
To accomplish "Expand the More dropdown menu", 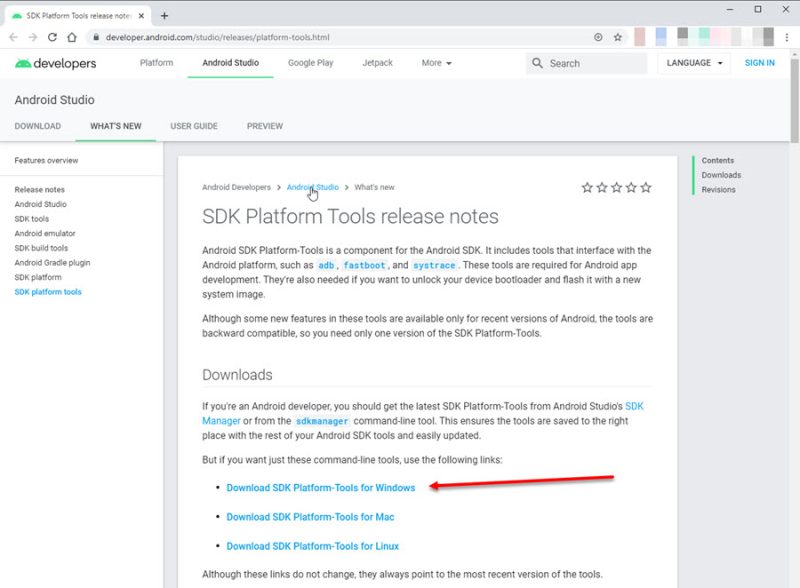I will pos(436,63).
